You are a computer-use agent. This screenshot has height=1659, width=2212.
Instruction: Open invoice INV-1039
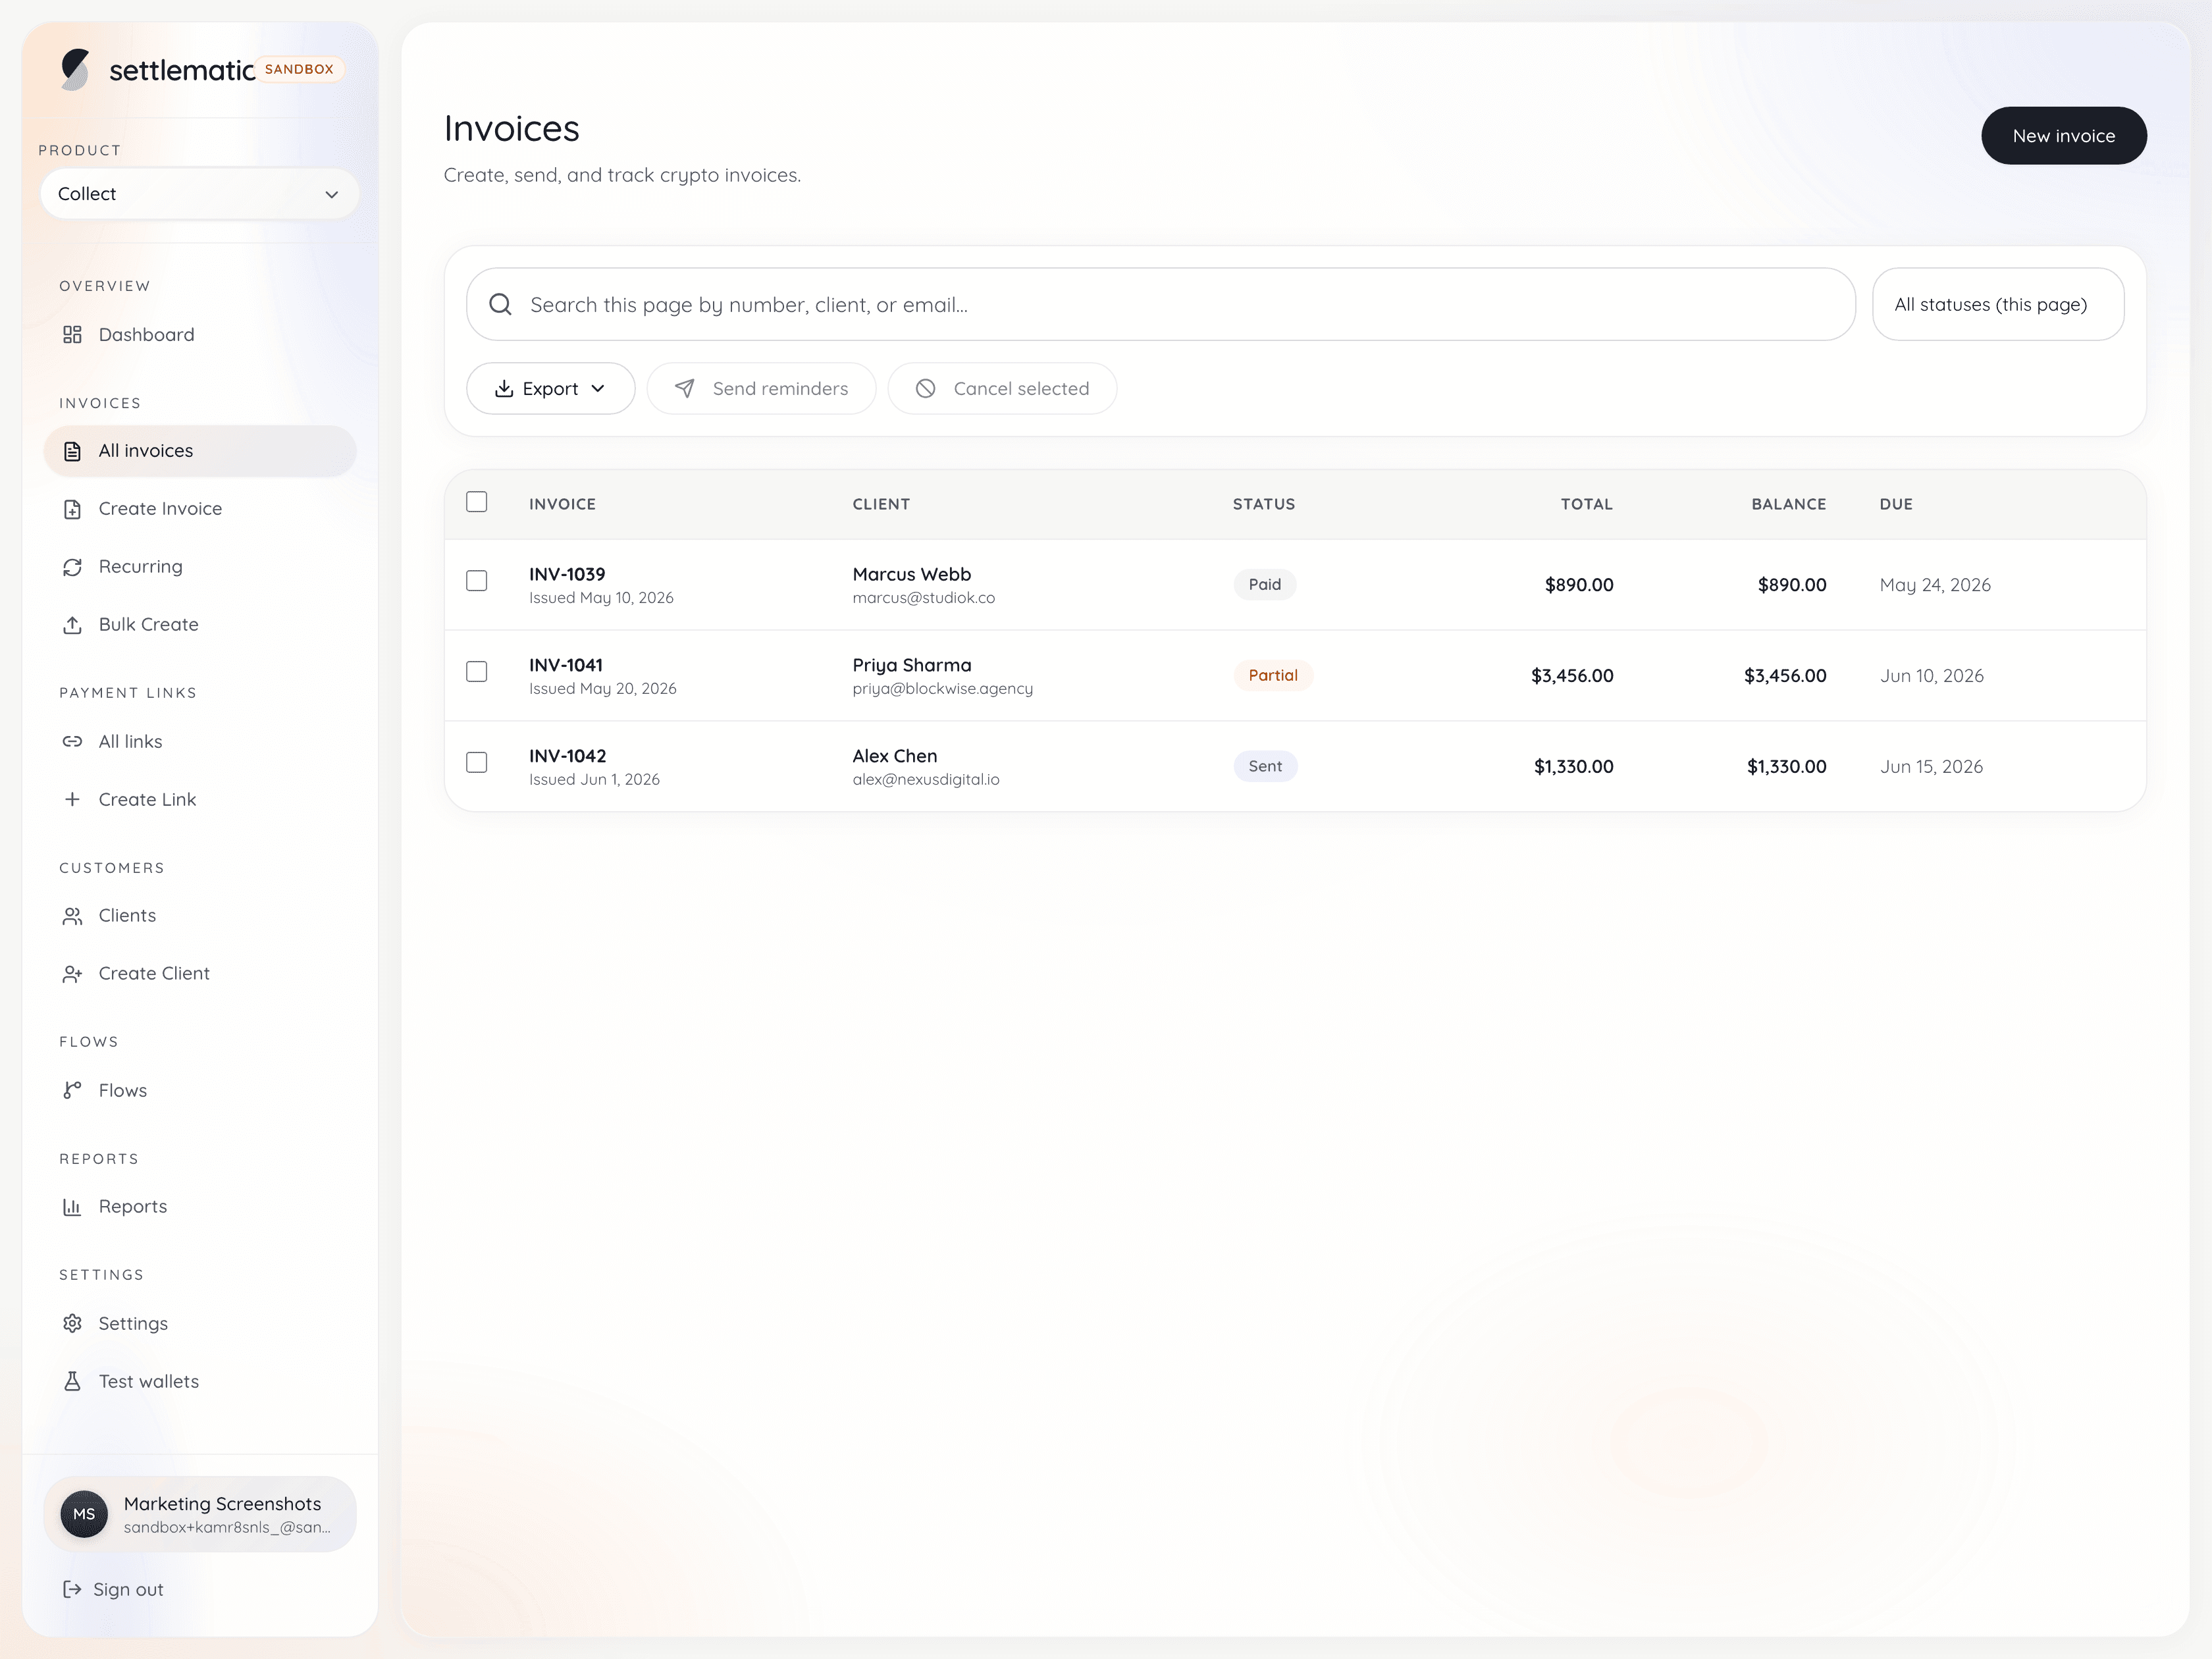click(x=567, y=574)
